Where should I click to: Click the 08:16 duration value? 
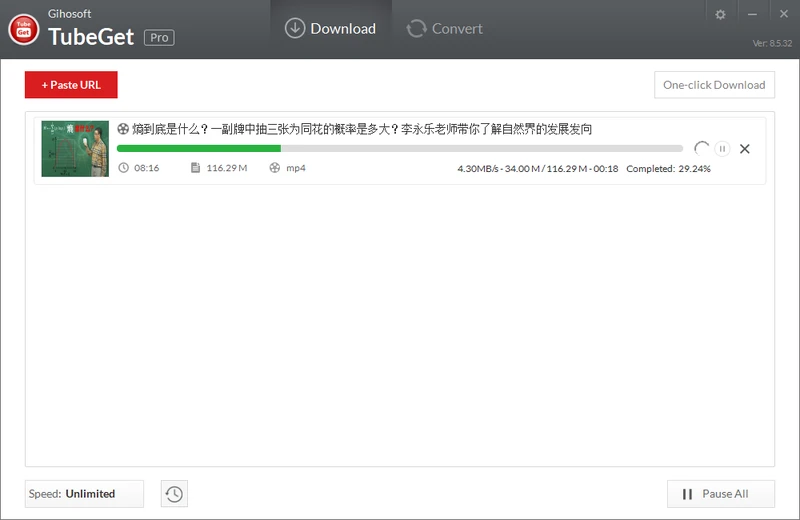pyautogui.click(x=146, y=167)
